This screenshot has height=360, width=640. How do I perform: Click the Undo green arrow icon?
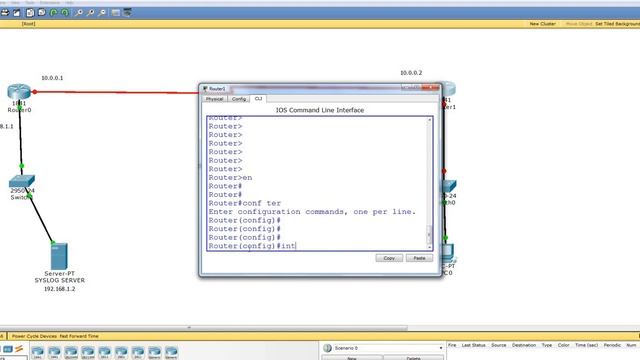click(53, 13)
